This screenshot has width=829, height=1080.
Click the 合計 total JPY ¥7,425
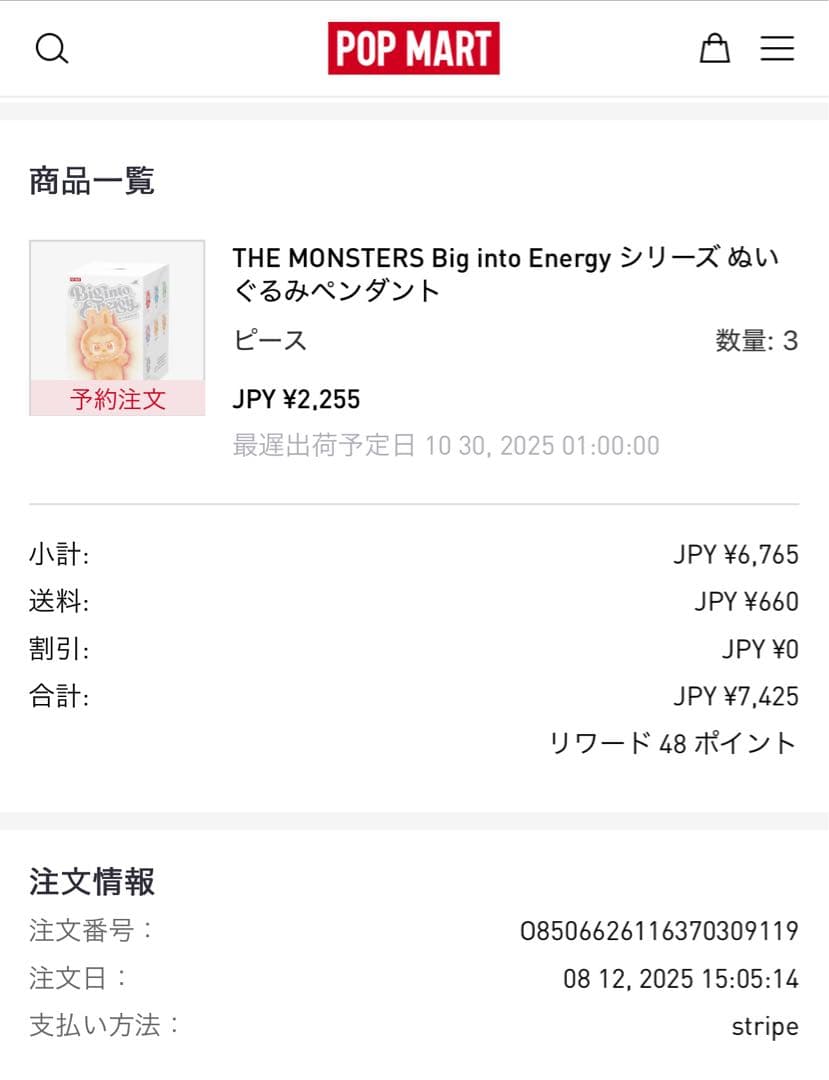736,696
